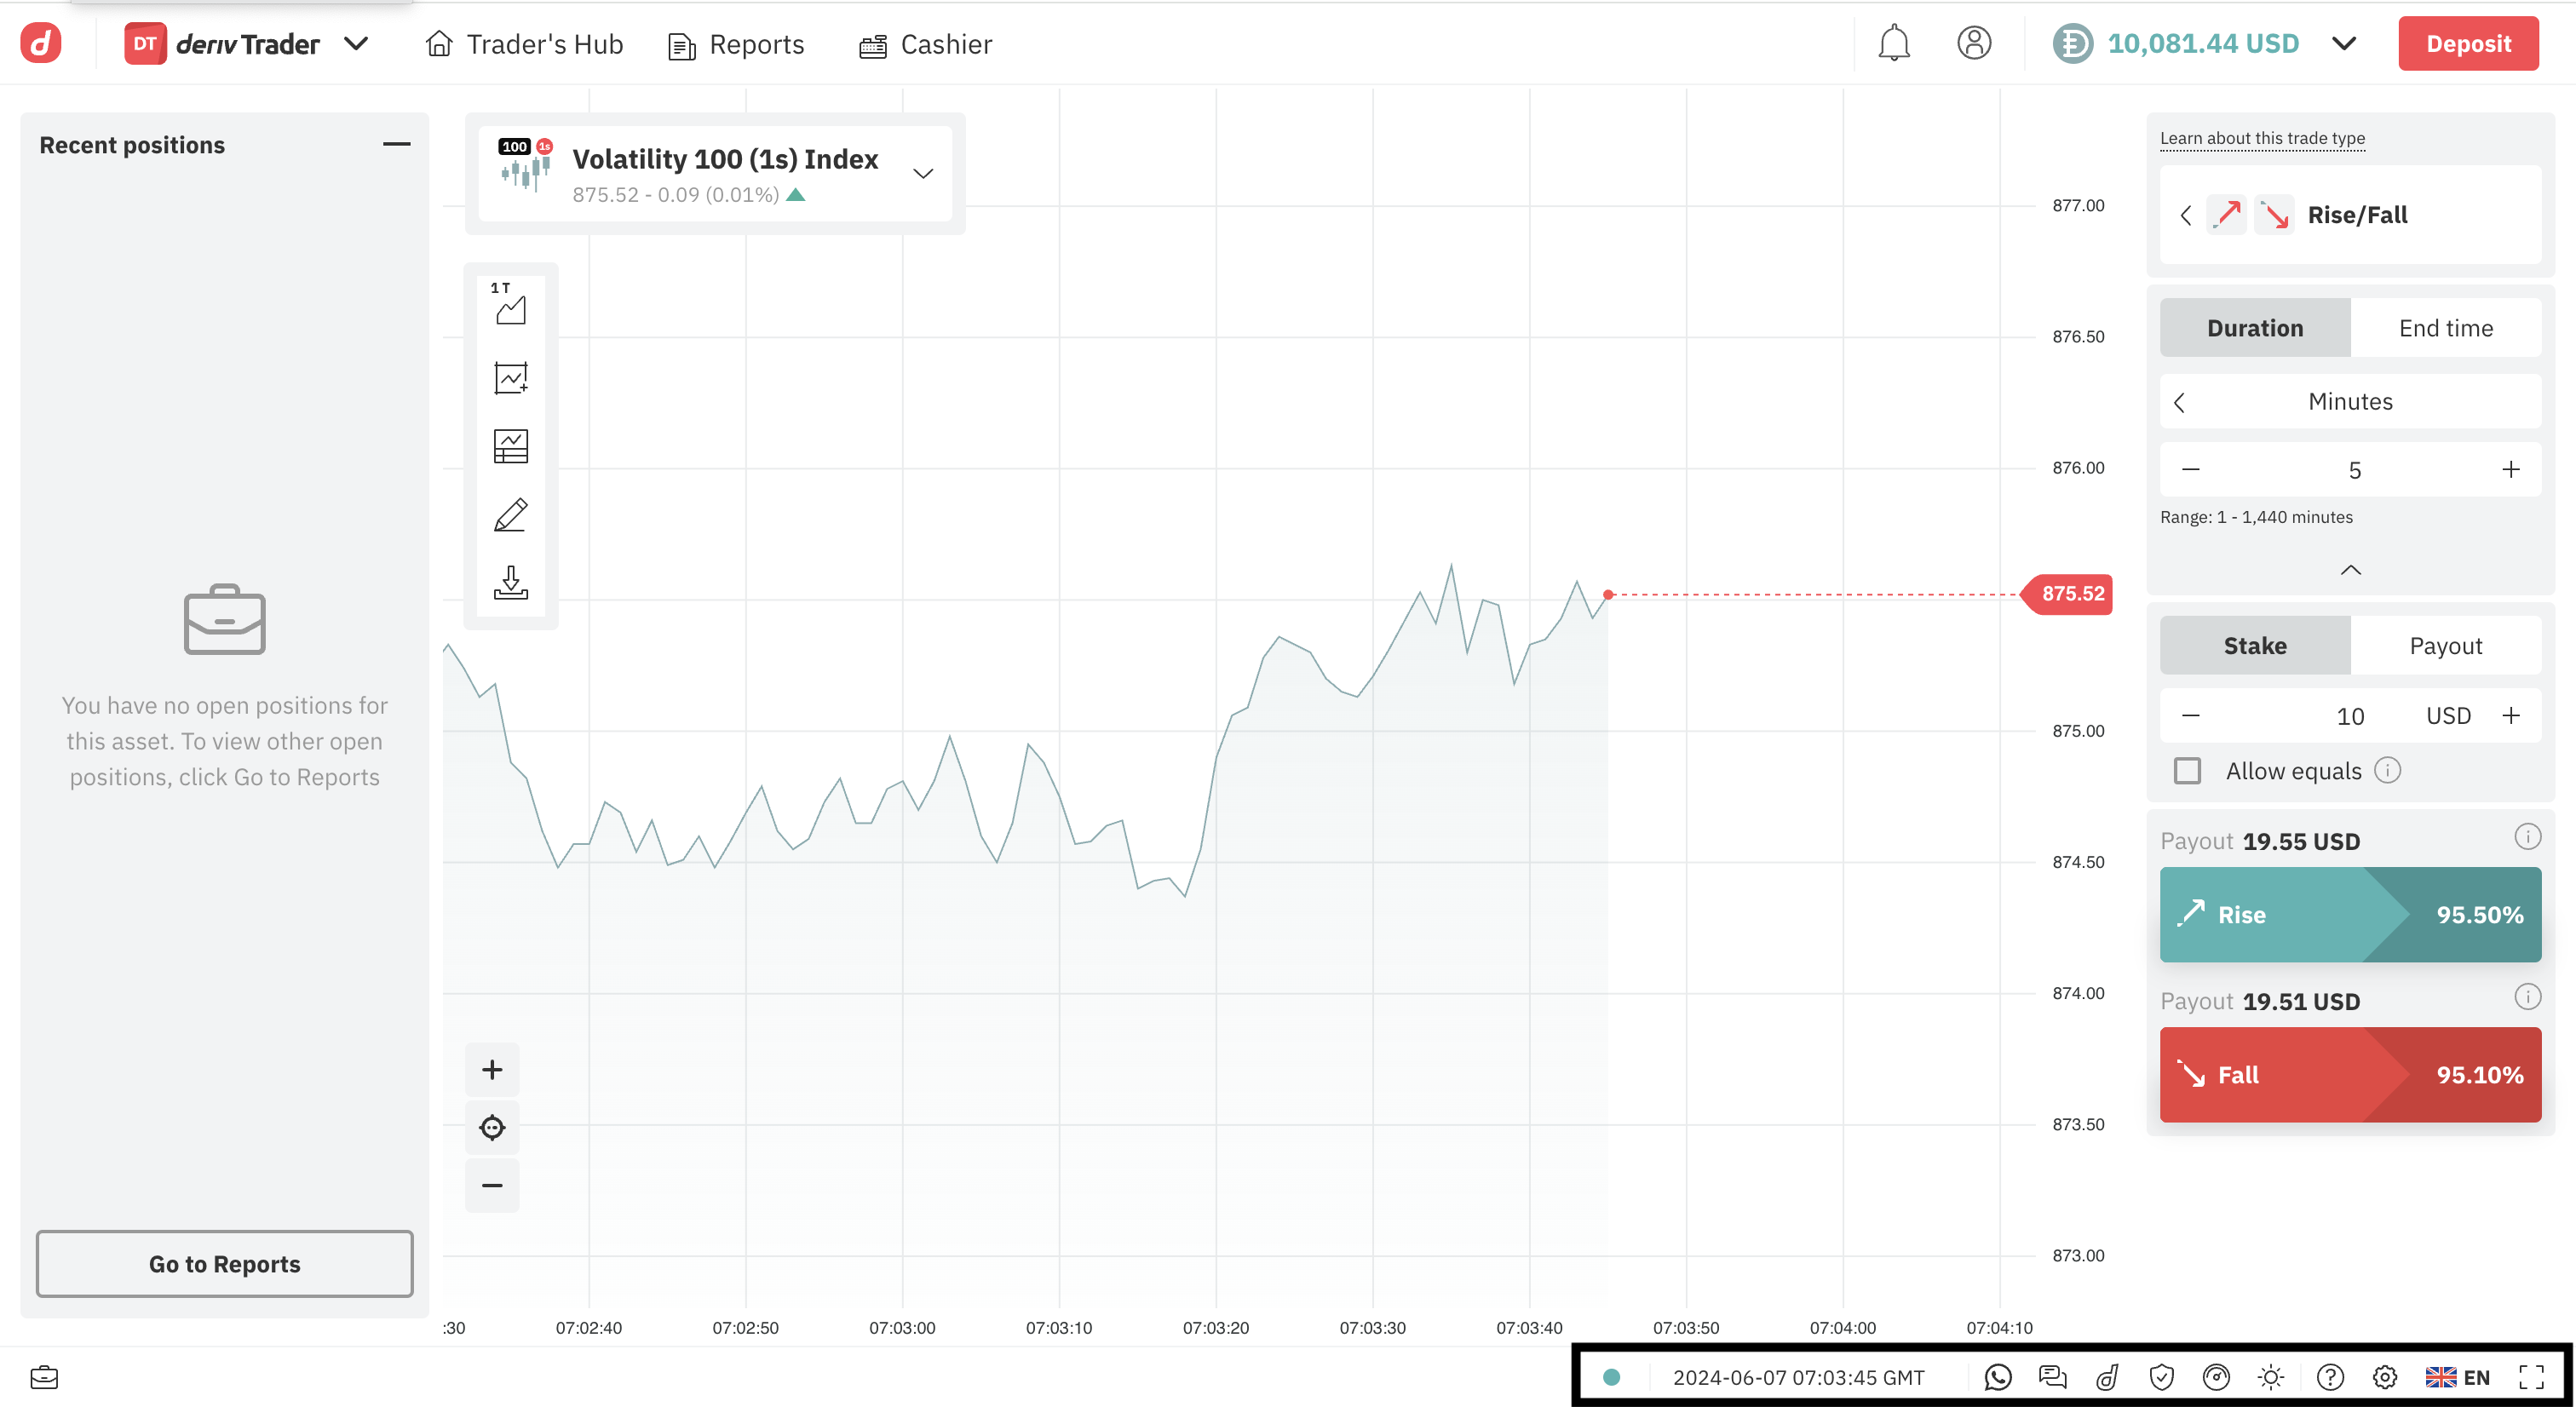Open account settings profile icon
2576x1407 pixels.
[x=1973, y=44]
